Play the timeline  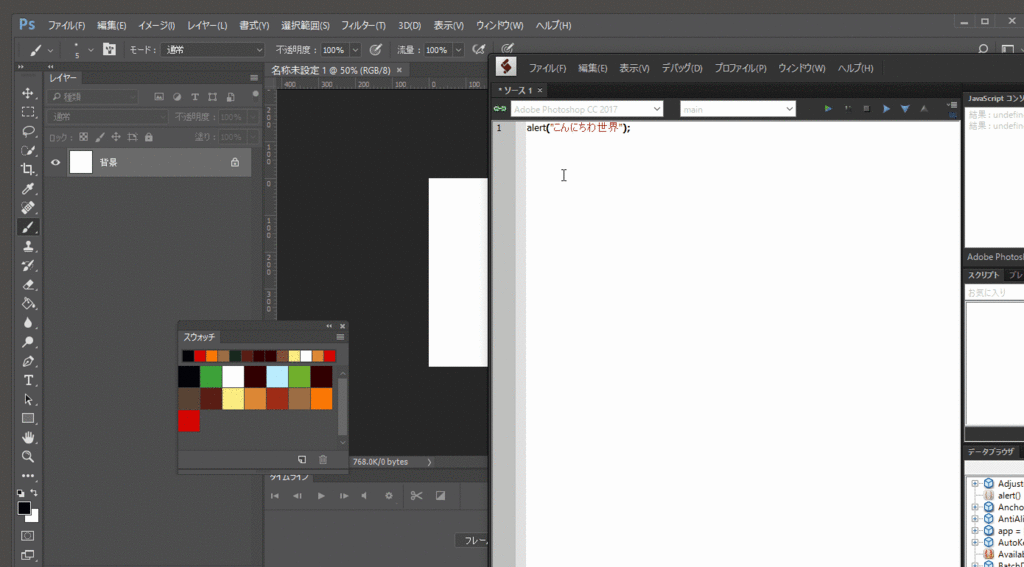321,496
